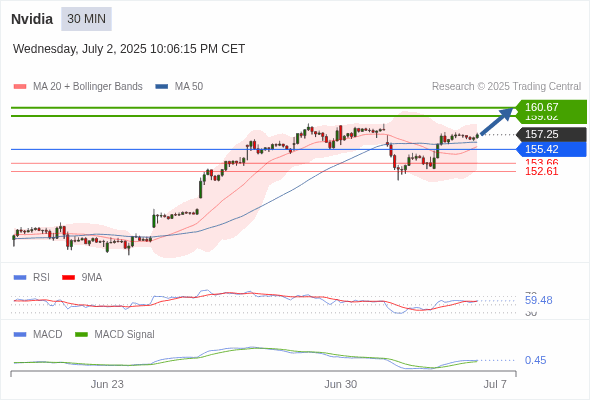590x400 pixels.
Task: Click the RSI 59.48 value label
Action: point(538,300)
